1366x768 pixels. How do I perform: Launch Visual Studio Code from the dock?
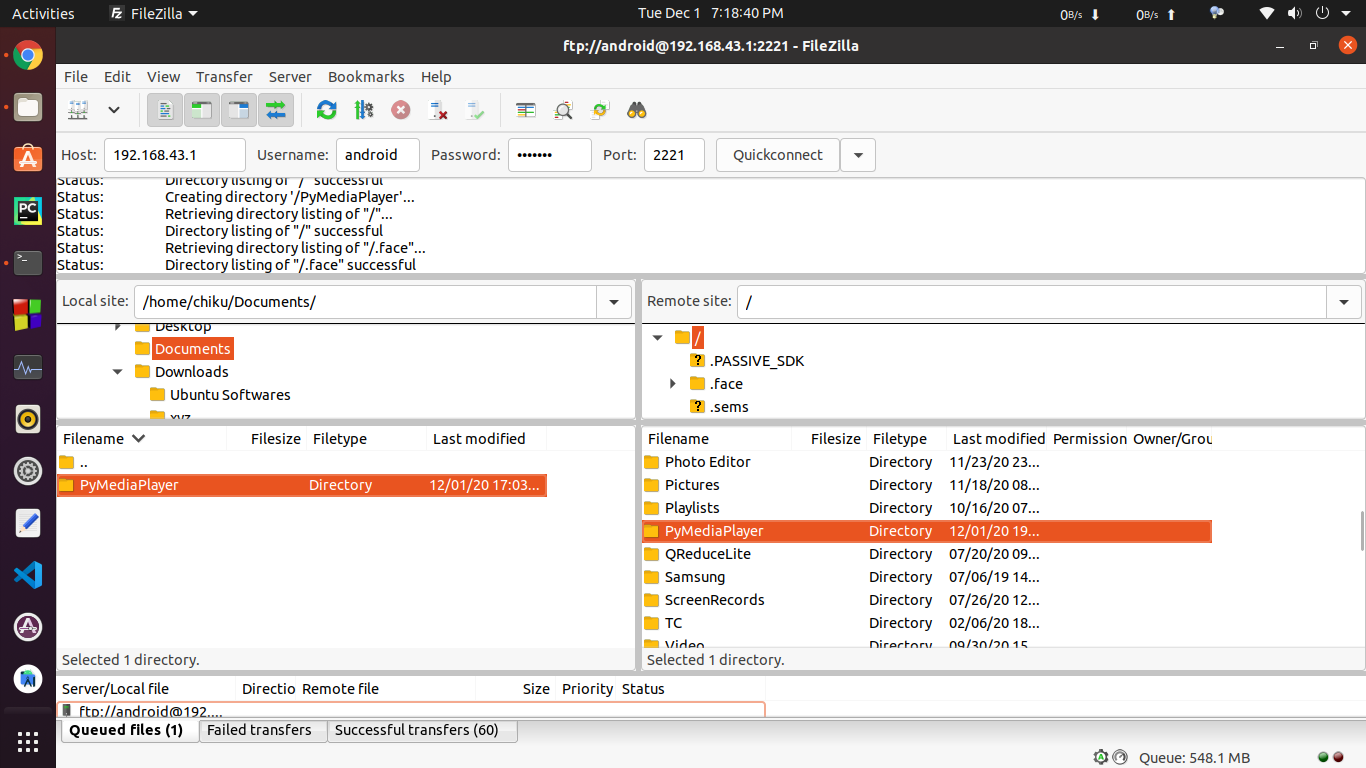[x=28, y=575]
